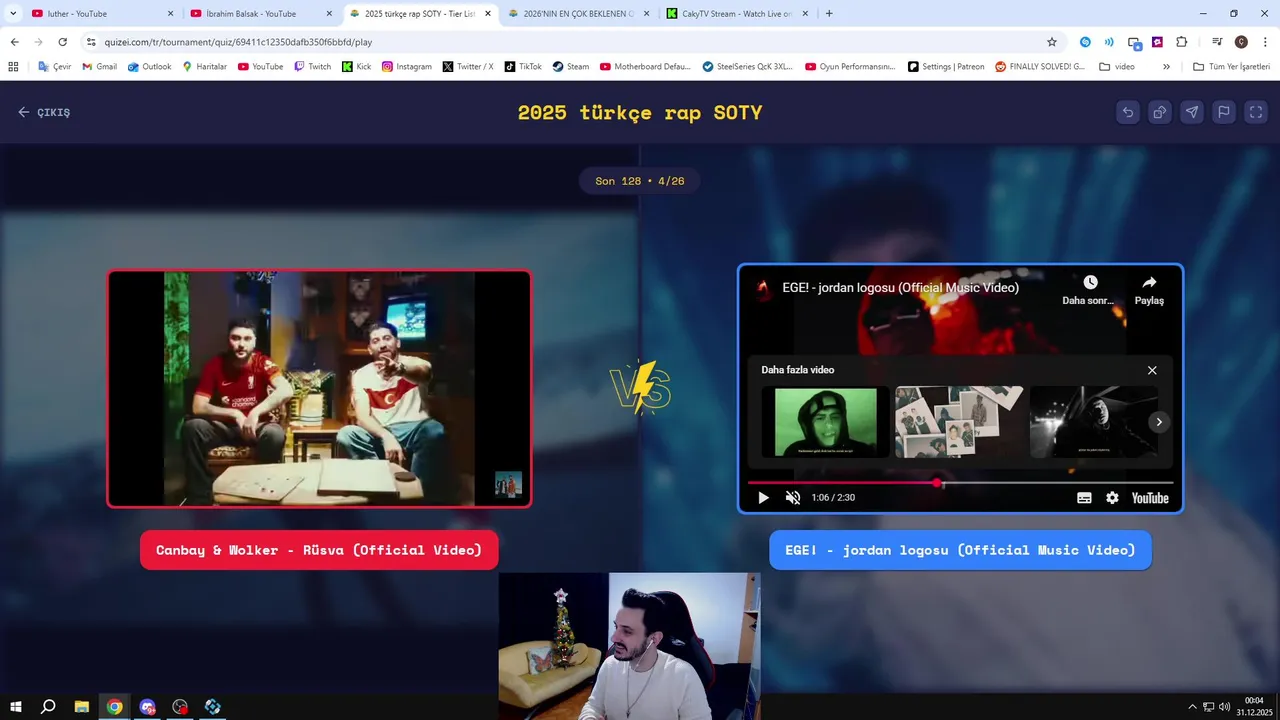Click the Canbay & Wolker video thumbnail
Screen dimensions: 1280x720
[319, 389]
